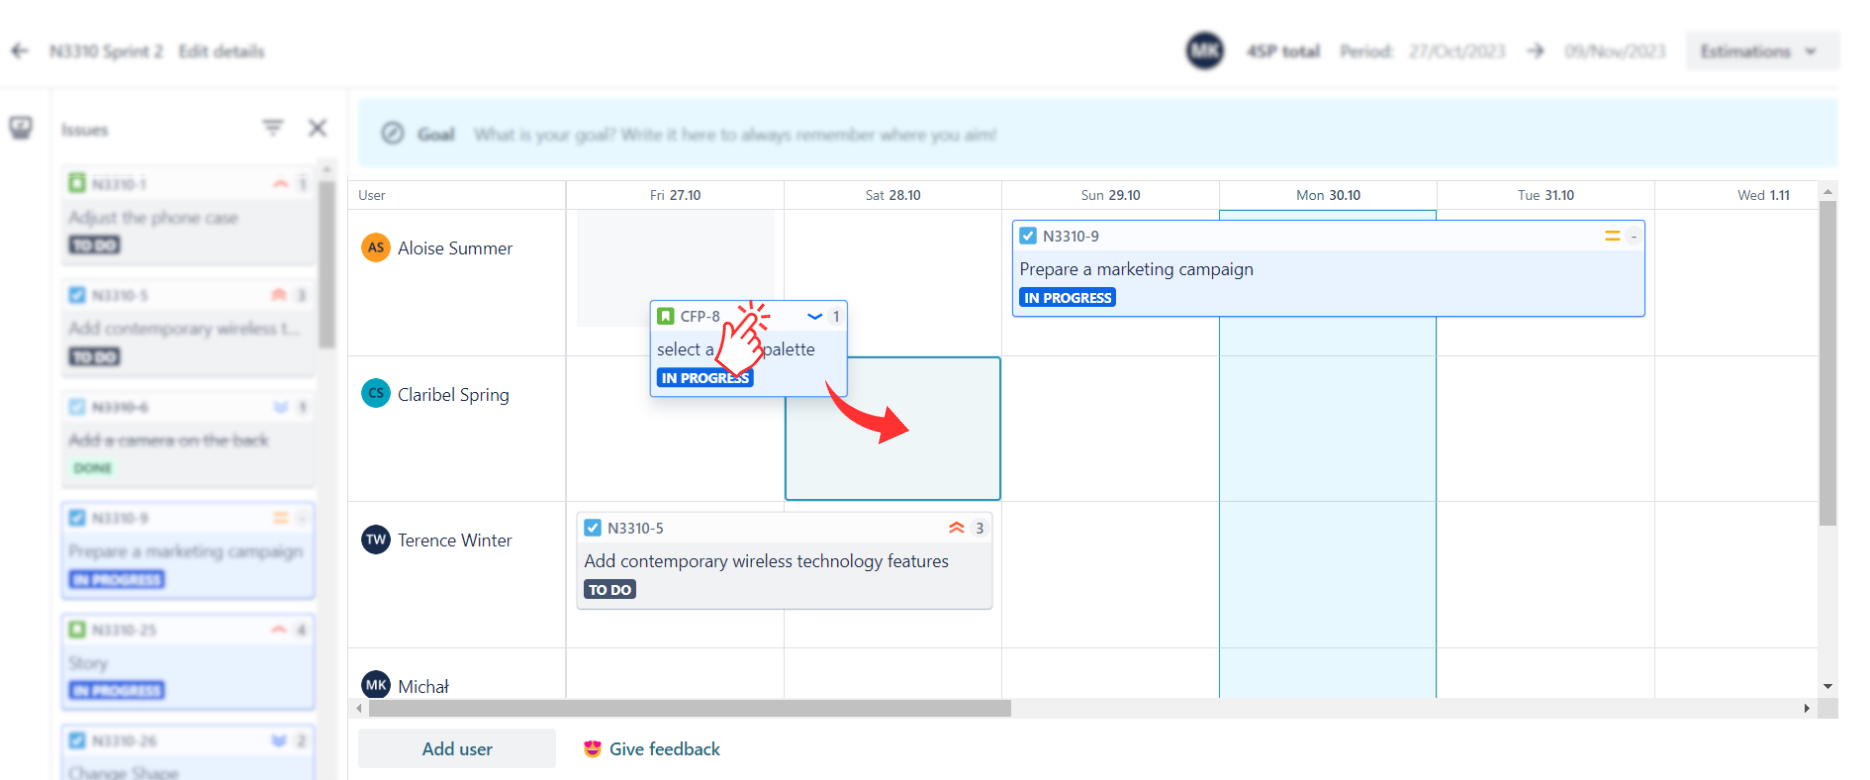Viewport: 1870px width, 780px height.
Task: Click the highest priority icon on scheduled N3310-5
Action: 957,528
